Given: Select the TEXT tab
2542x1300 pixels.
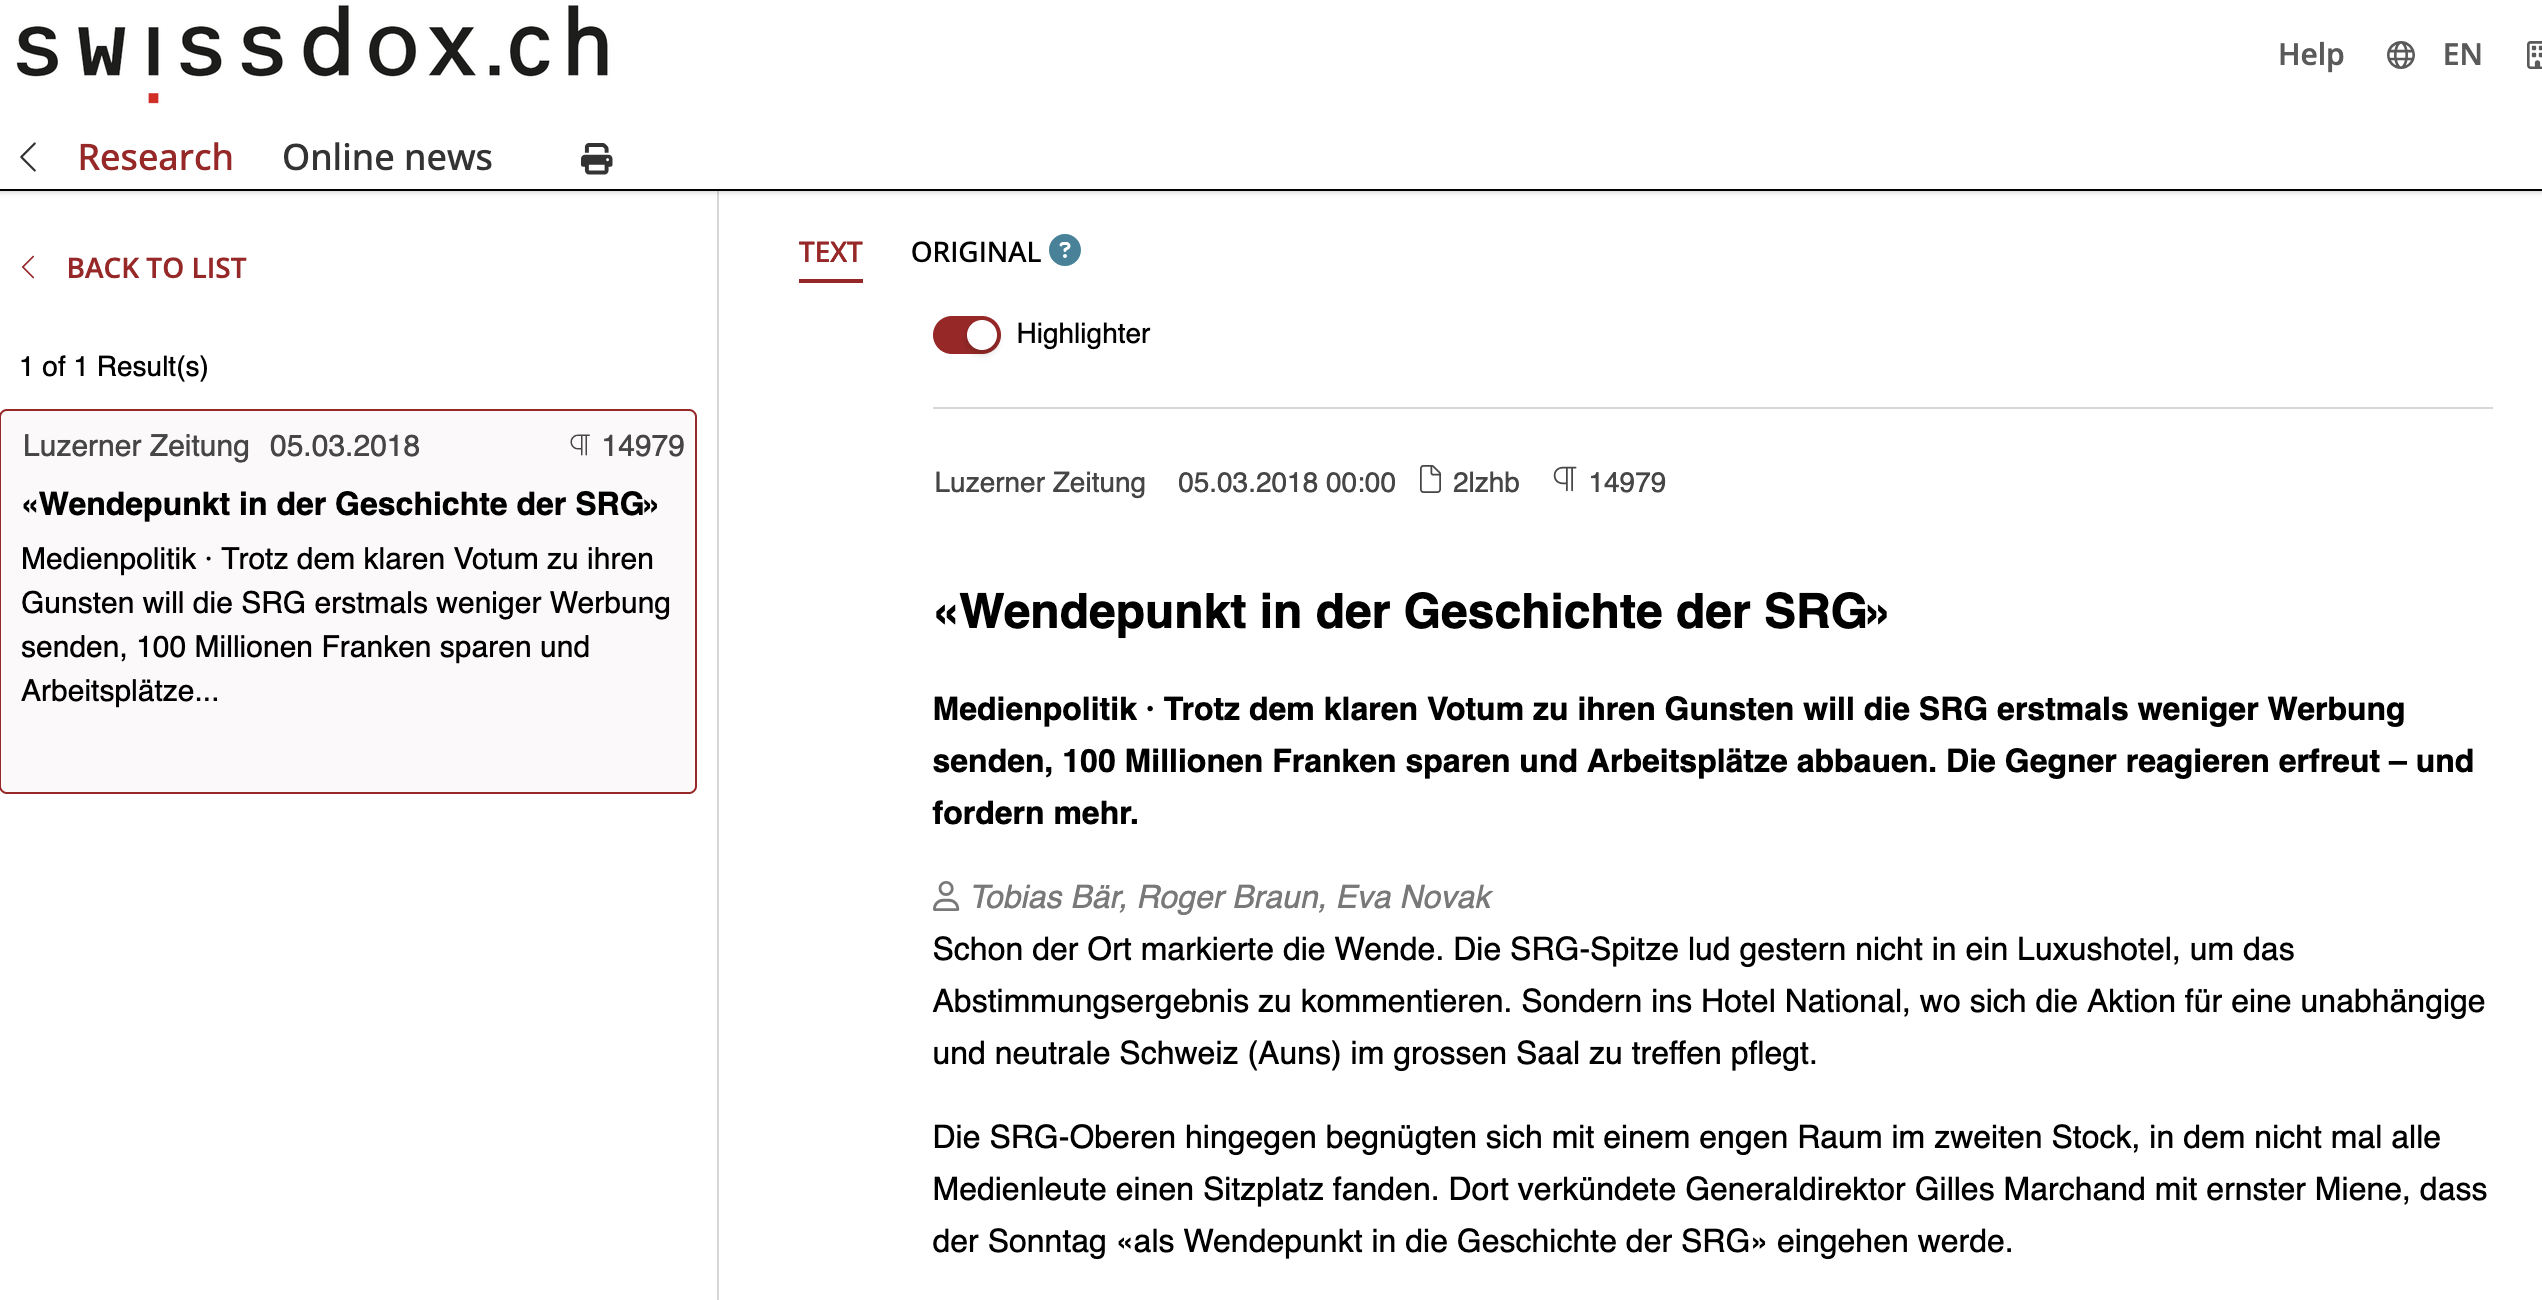Looking at the screenshot, I should pos(830,252).
